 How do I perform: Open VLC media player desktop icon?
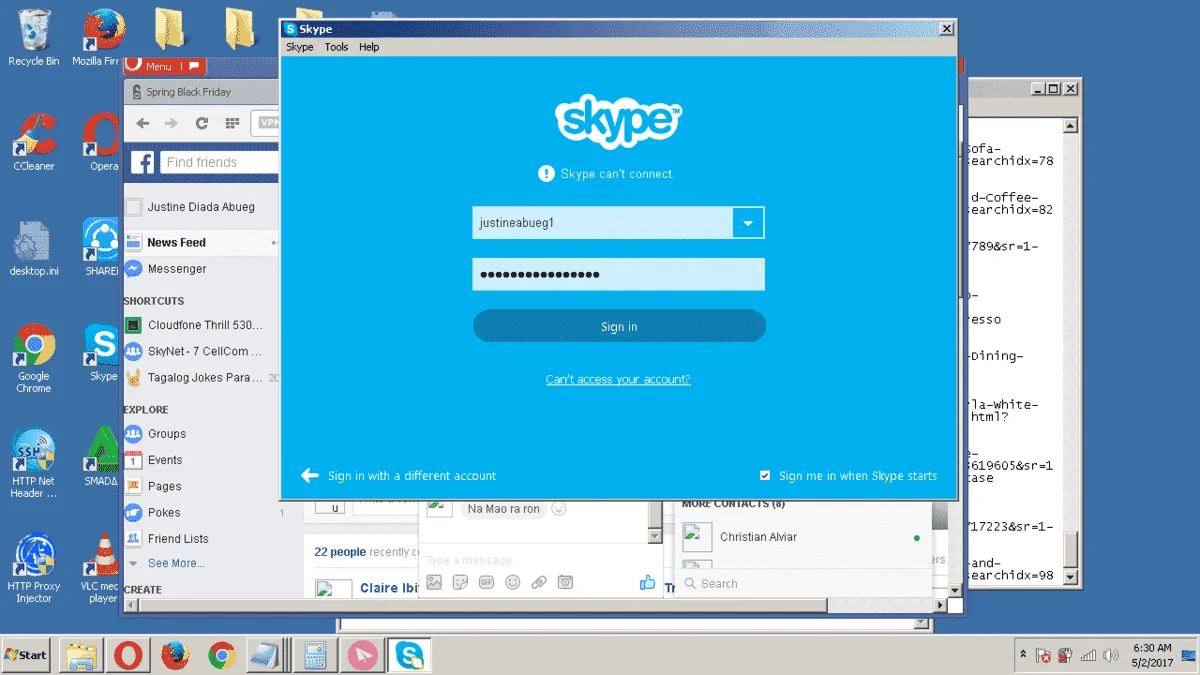(103, 569)
